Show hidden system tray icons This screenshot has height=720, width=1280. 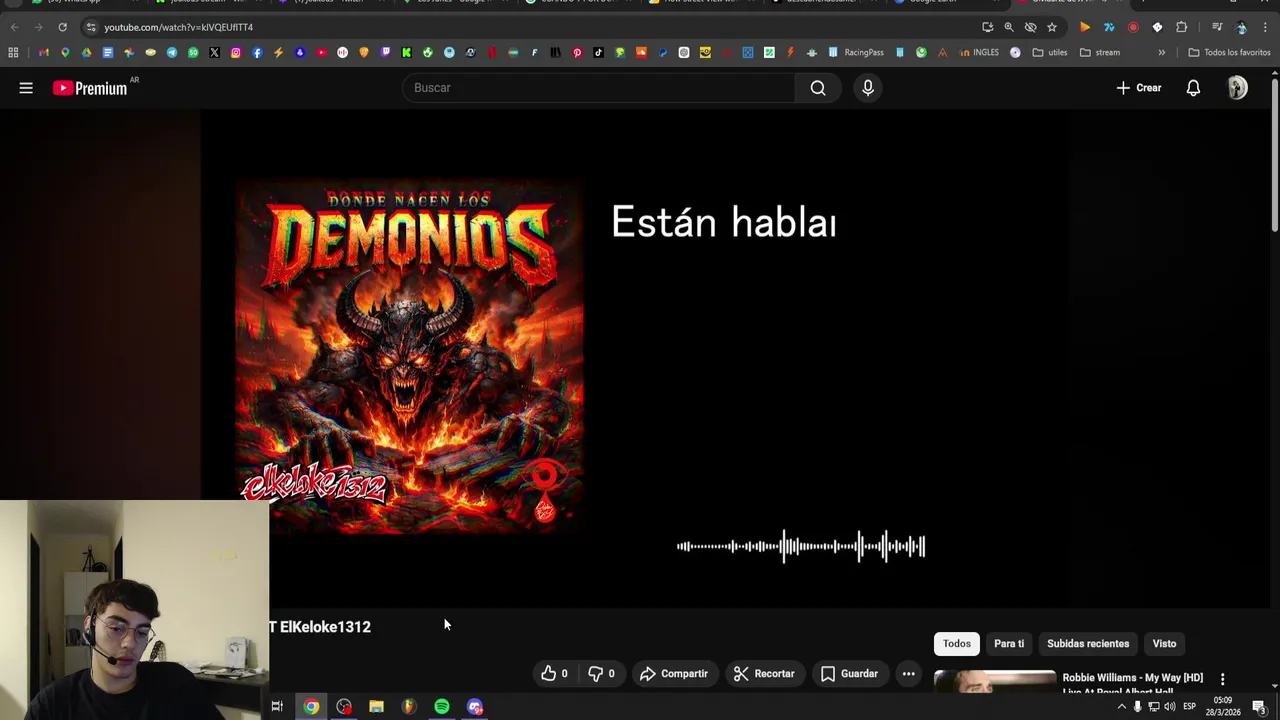(1121, 707)
